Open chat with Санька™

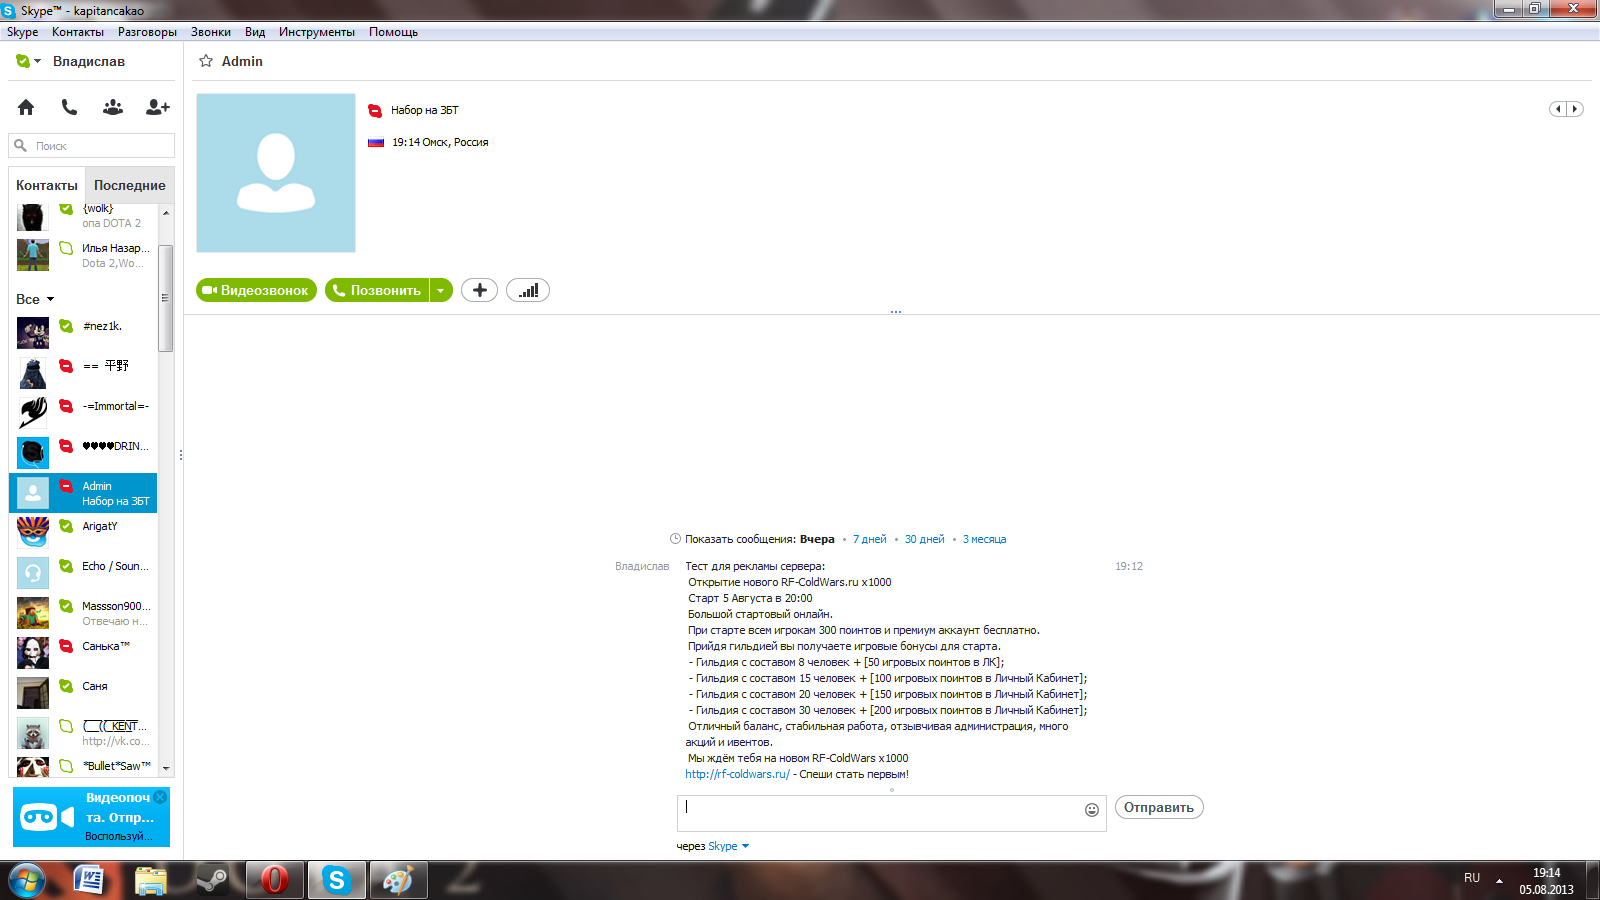click(84, 652)
